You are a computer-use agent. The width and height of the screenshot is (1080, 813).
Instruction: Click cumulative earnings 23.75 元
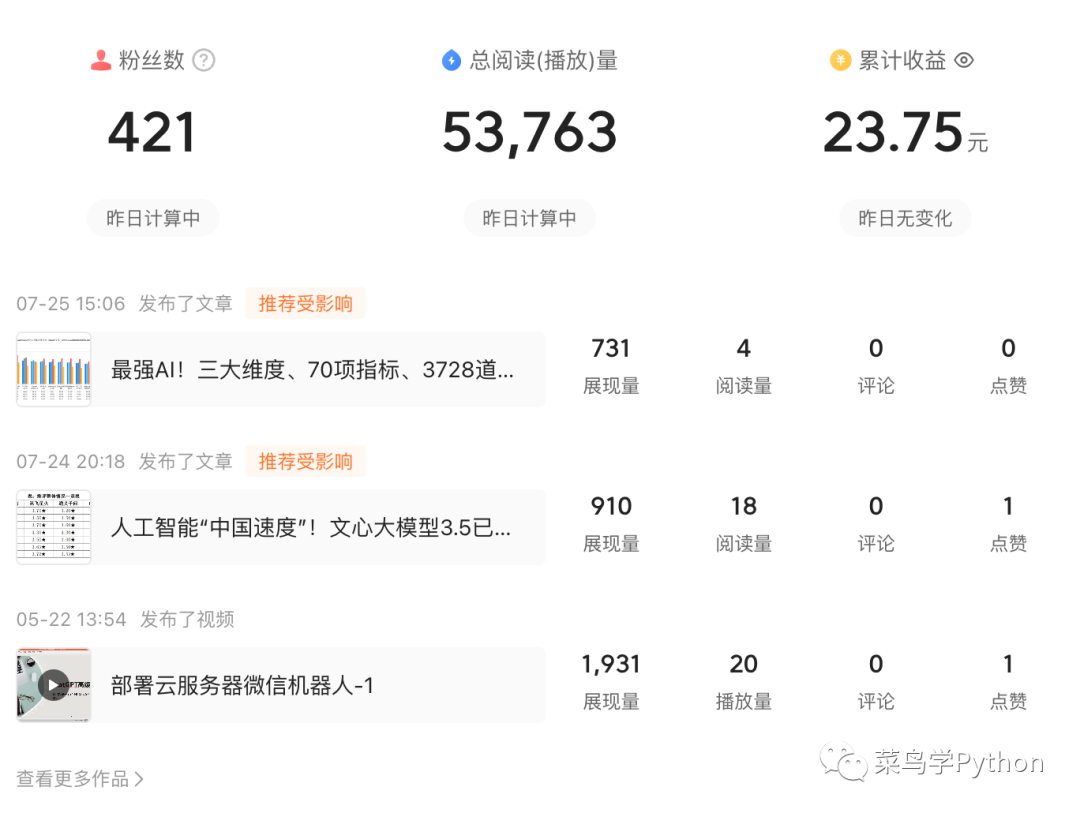[905, 132]
